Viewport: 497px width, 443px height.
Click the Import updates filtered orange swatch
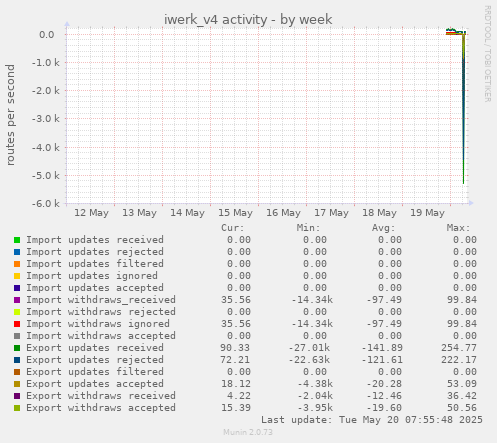click(x=17, y=264)
